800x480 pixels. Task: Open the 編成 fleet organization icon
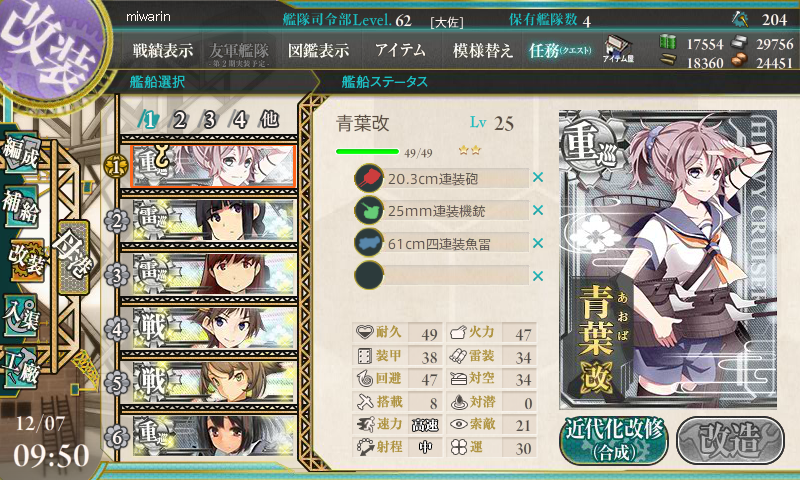pyautogui.click(x=21, y=153)
